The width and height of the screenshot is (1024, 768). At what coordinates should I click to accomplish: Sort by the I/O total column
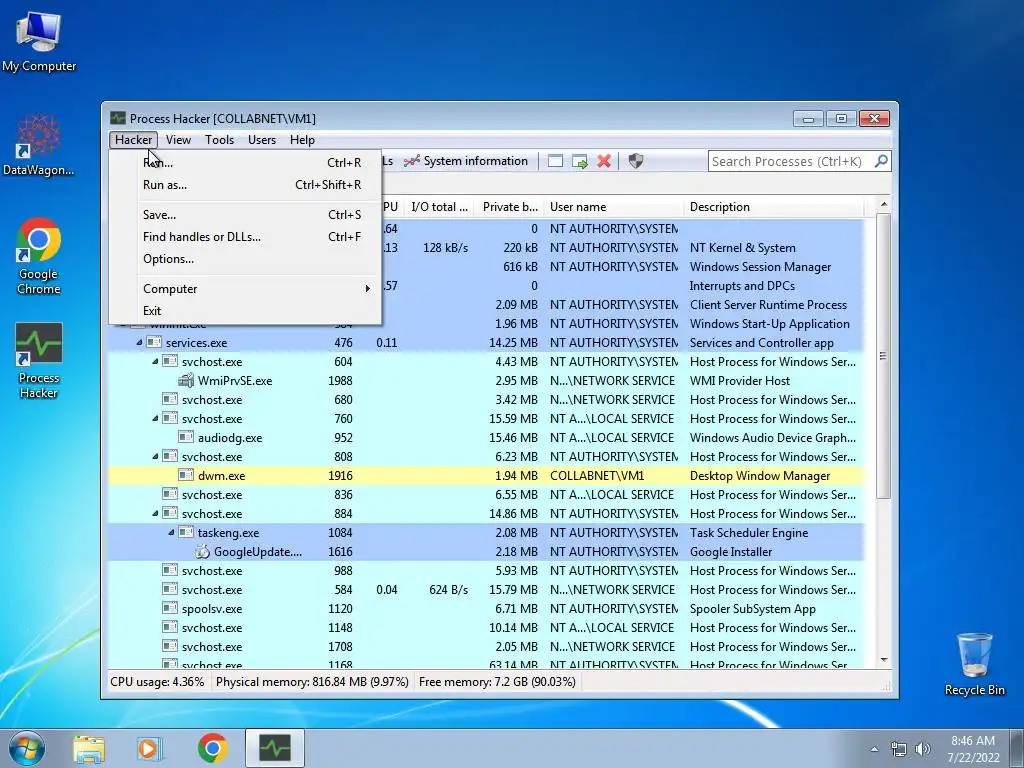[x=439, y=207]
